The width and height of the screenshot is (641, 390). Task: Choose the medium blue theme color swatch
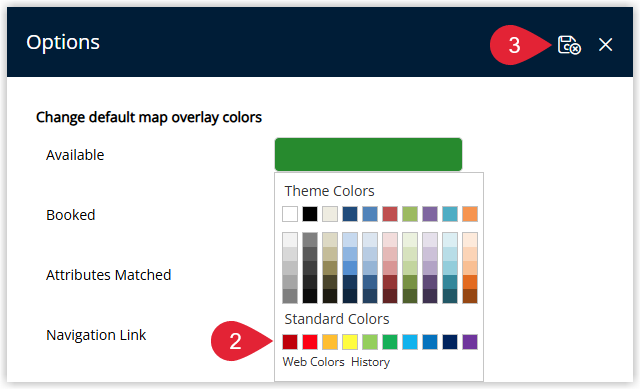click(370, 214)
